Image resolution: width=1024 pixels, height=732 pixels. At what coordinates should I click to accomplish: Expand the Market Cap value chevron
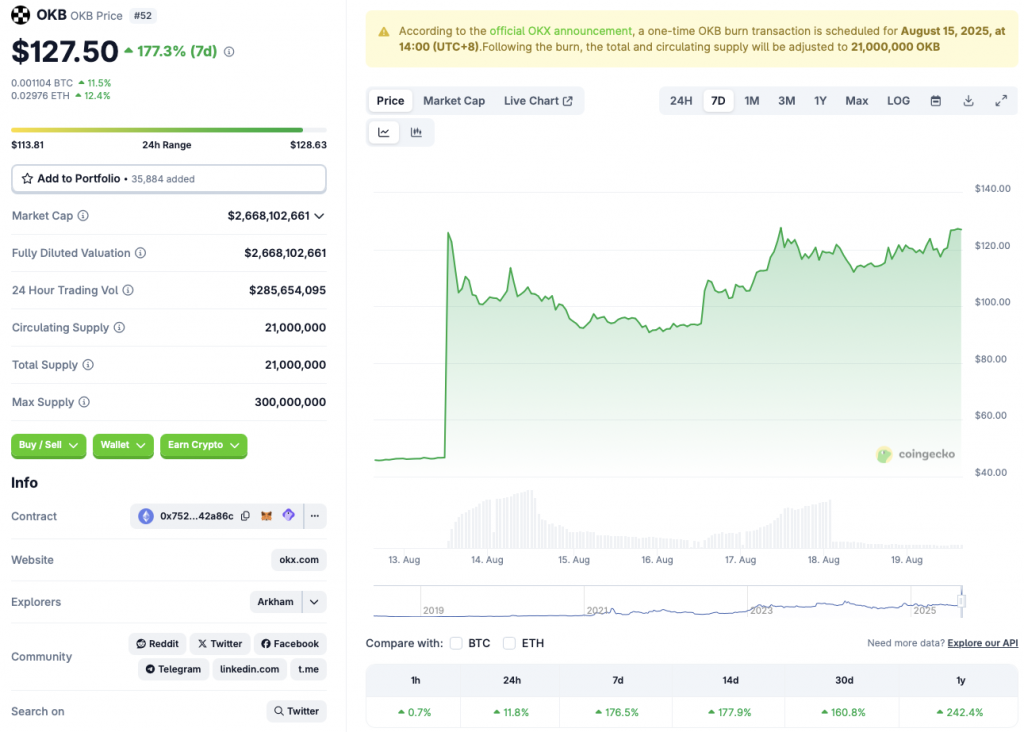click(x=319, y=216)
